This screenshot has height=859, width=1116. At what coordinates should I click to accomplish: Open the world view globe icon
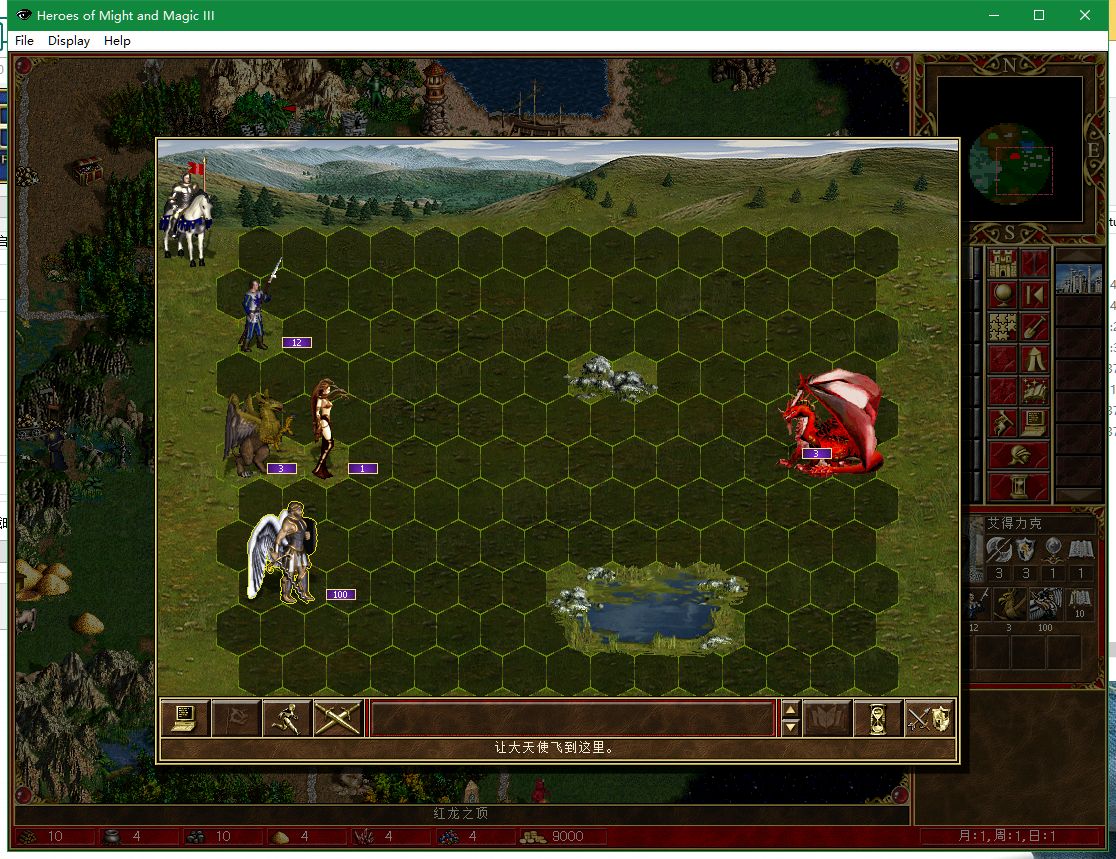tap(1002, 294)
